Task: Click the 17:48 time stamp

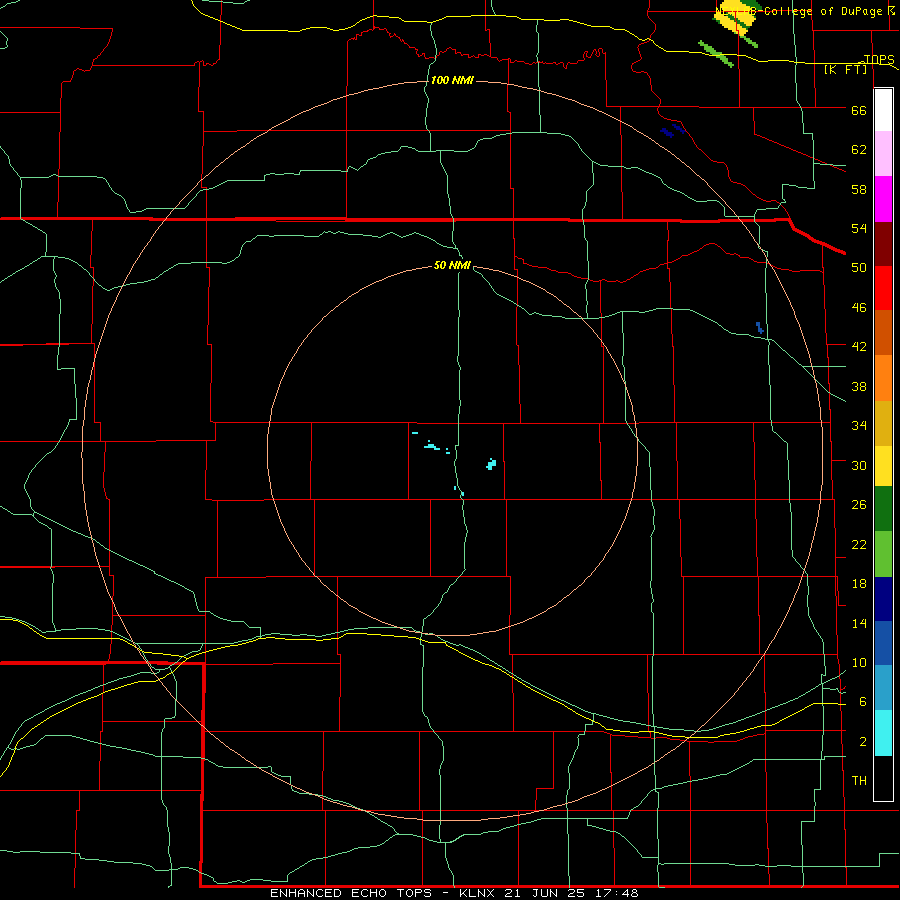Action: pos(617,893)
